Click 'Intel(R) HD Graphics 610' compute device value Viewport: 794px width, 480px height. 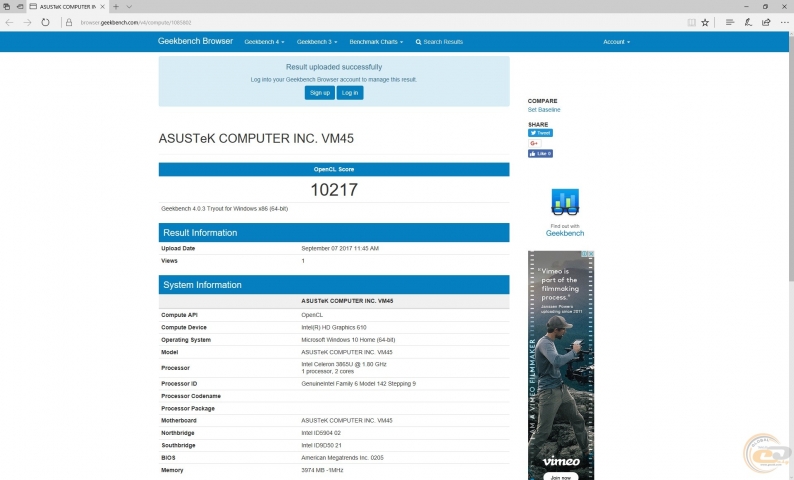tap(334, 327)
